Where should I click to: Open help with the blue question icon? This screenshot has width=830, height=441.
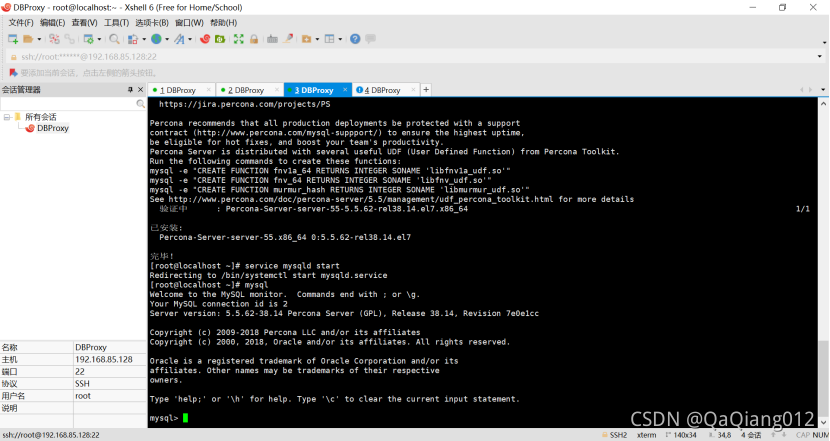tap(355, 39)
